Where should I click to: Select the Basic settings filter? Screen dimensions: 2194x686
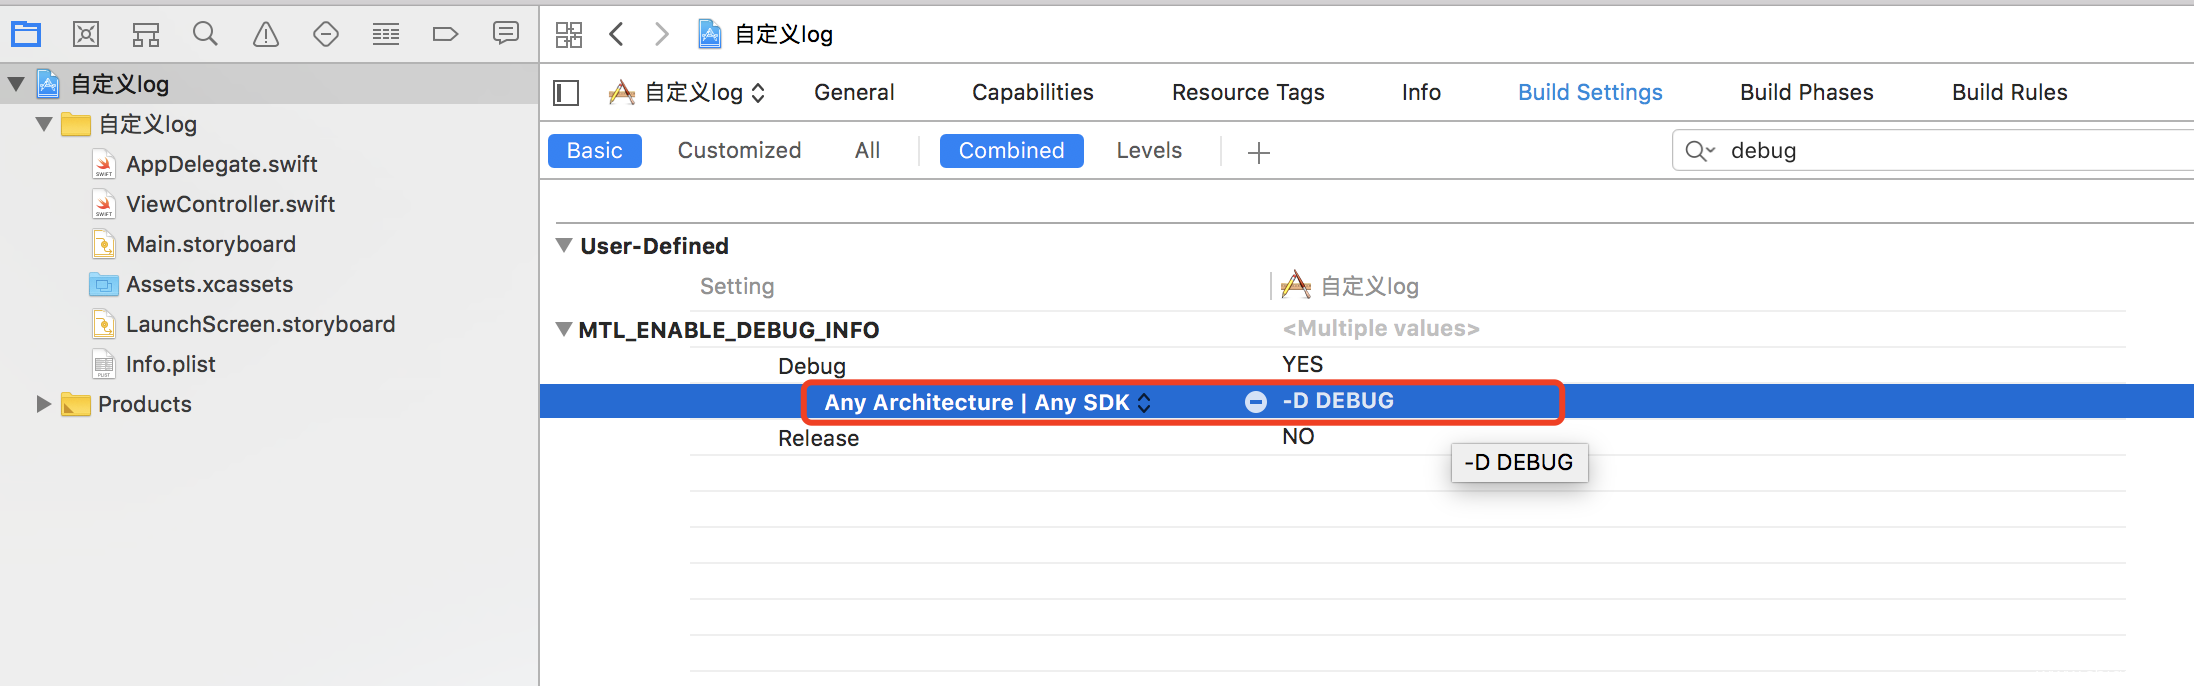click(x=595, y=151)
